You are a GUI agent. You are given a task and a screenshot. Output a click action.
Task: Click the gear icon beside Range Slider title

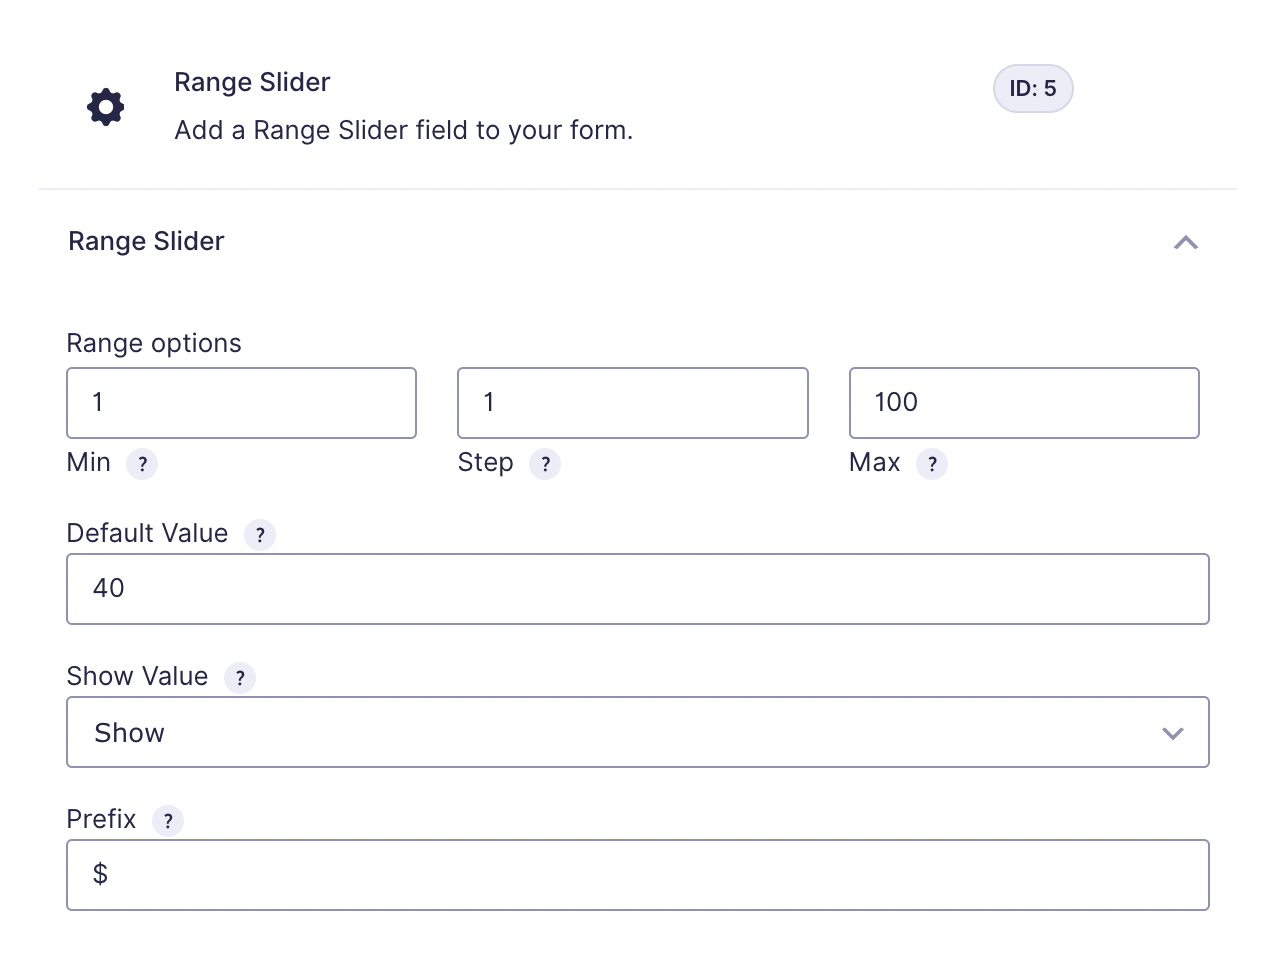click(x=106, y=107)
